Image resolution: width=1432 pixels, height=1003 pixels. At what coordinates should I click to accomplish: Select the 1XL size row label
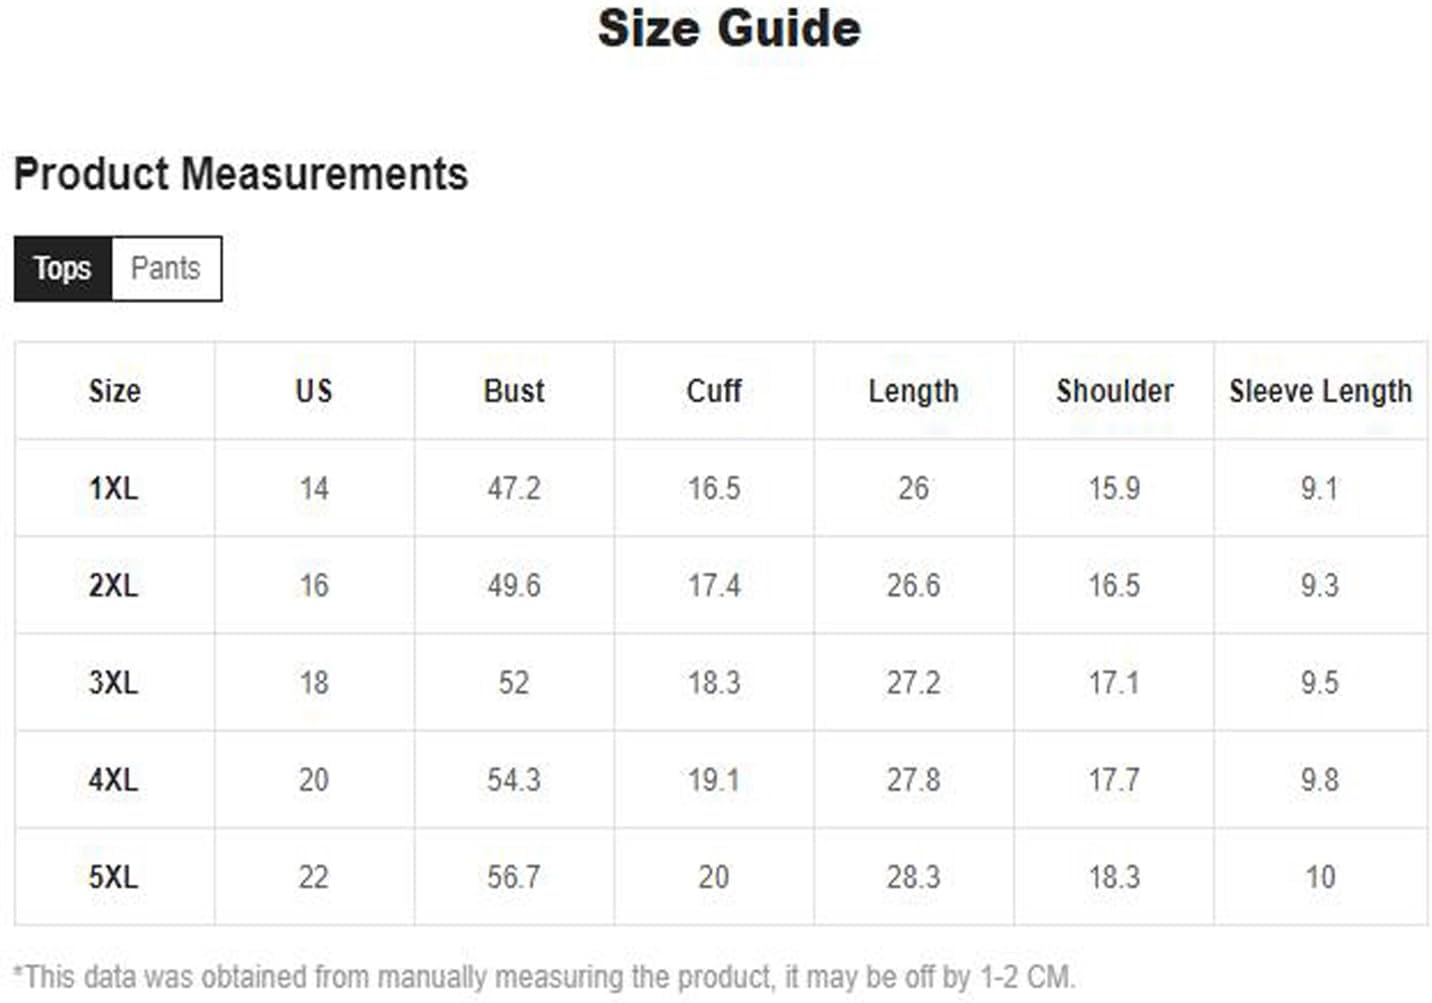(114, 488)
